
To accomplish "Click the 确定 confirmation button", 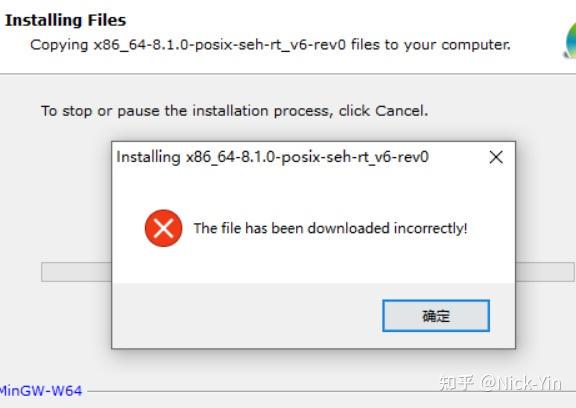I will [436, 316].
